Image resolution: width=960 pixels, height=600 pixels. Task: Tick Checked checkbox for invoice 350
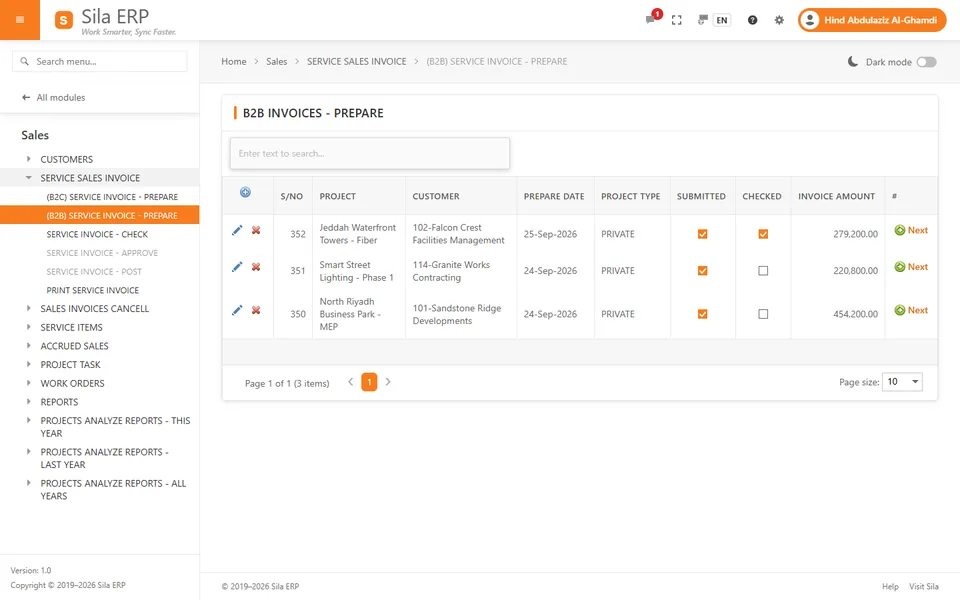click(763, 314)
